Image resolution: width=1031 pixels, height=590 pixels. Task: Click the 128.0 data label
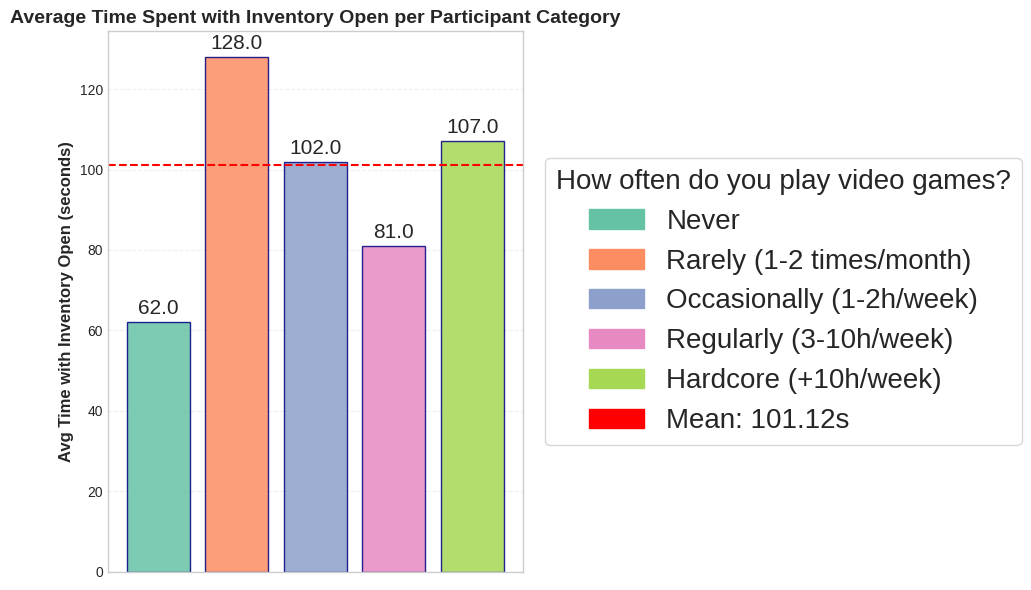236,42
